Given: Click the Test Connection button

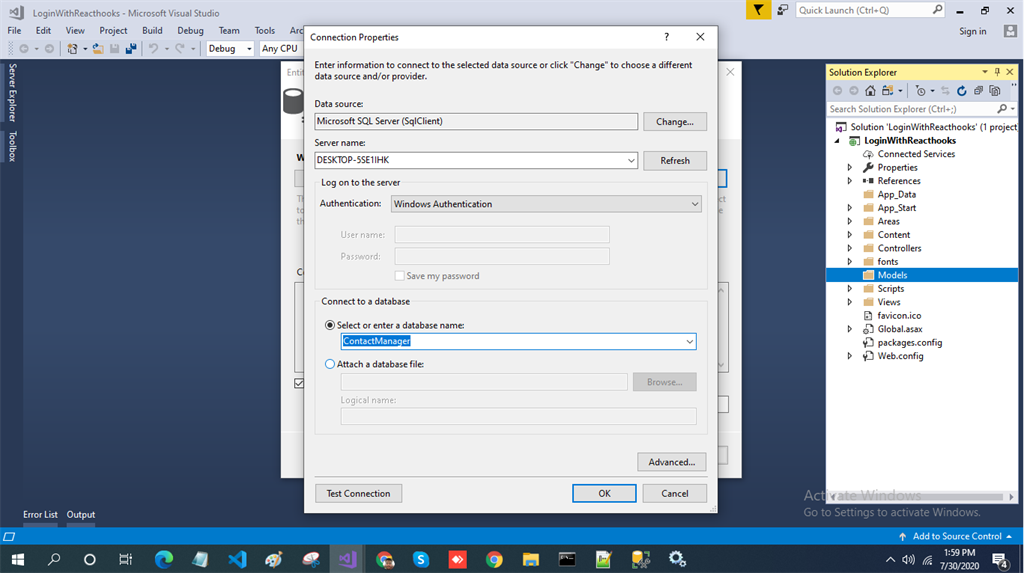Looking at the screenshot, I should coord(359,493).
